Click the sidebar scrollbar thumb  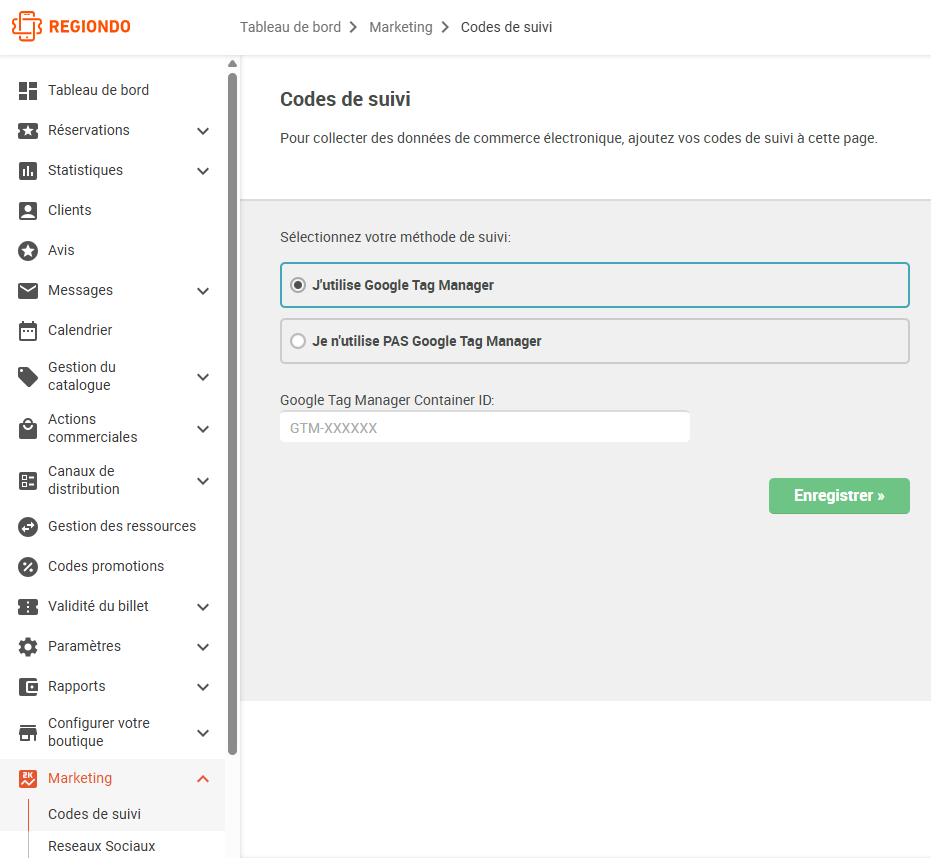click(x=232, y=414)
